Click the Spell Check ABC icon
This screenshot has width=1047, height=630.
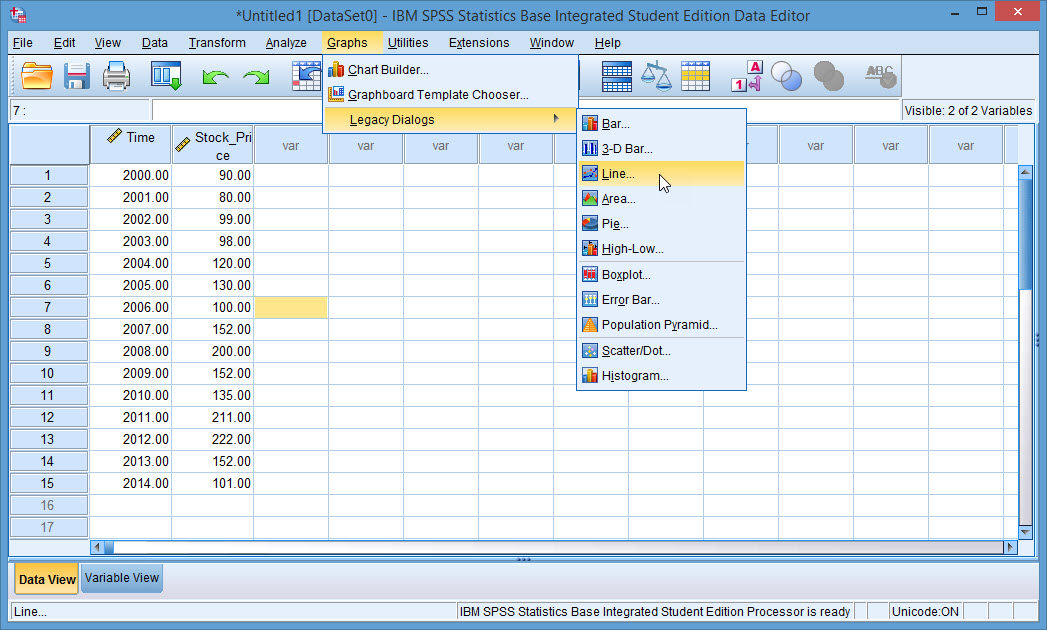(x=880, y=76)
